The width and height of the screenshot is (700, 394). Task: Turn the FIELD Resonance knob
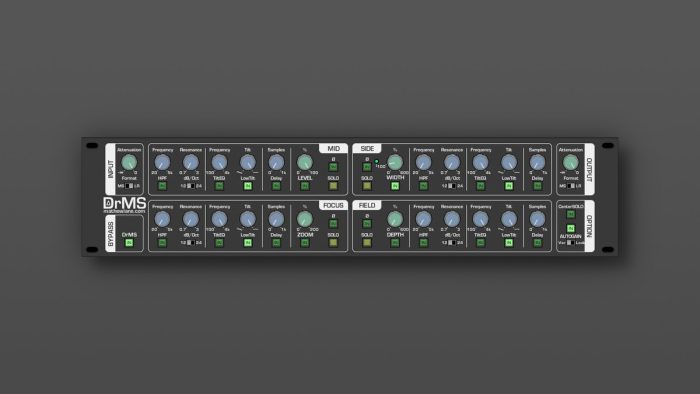click(452, 219)
